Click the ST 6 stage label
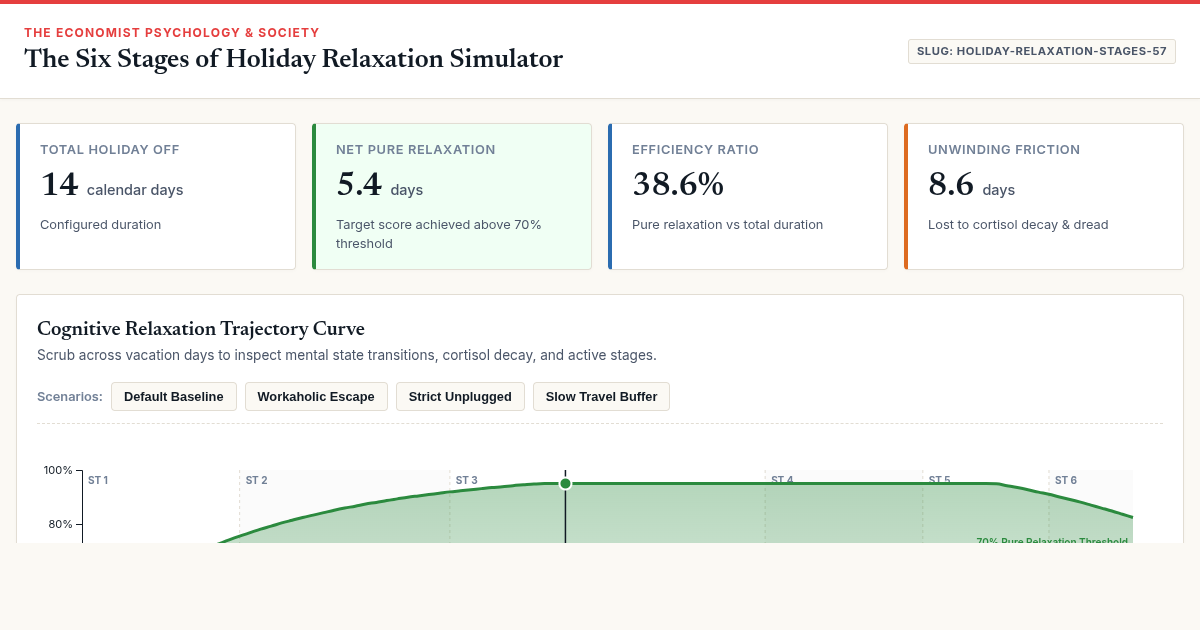Viewport: 1200px width, 630px height. click(1066, 480)
